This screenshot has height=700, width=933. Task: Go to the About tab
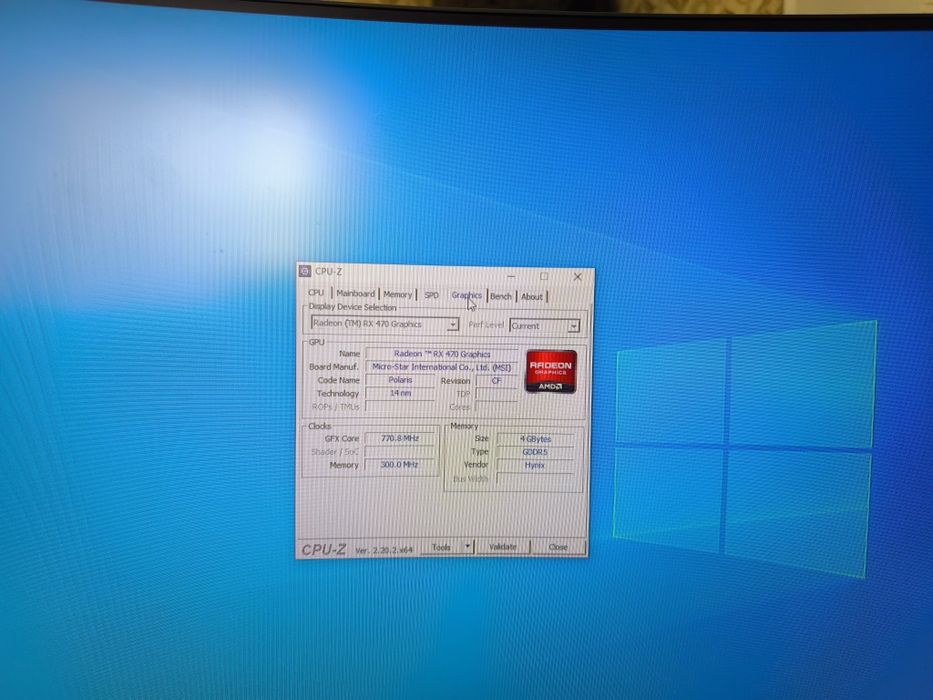click(532, 296)
